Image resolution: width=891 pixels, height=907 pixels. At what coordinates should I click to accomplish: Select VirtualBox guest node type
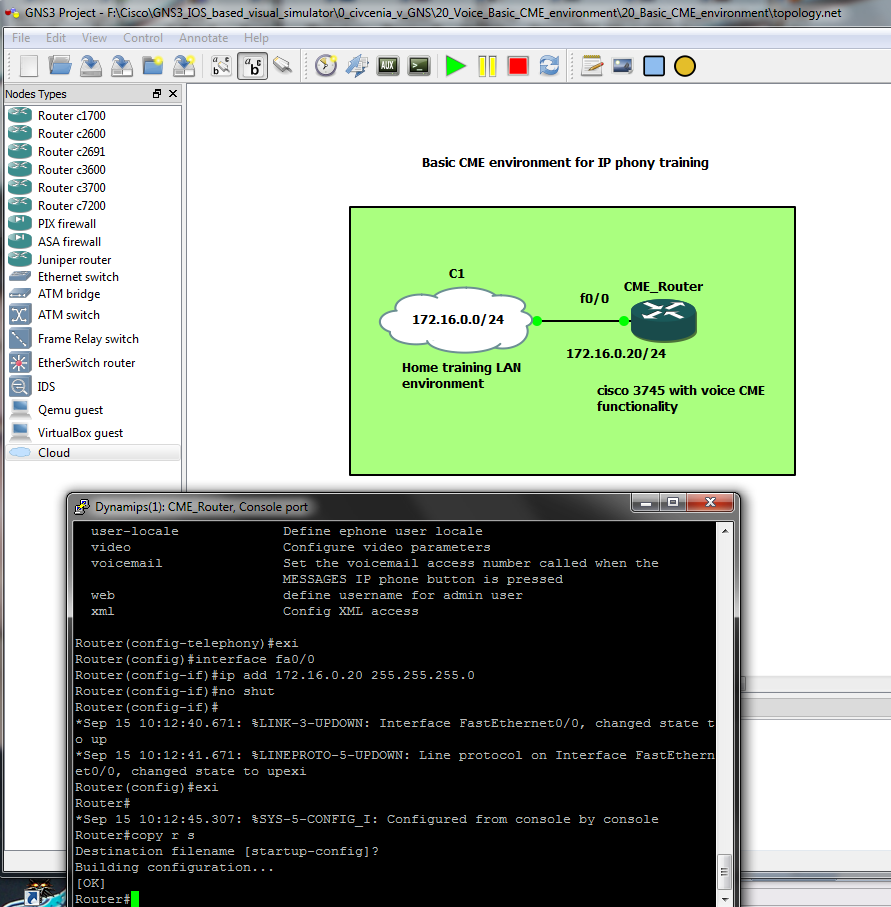pyautogui.click(x=93, y=433)
